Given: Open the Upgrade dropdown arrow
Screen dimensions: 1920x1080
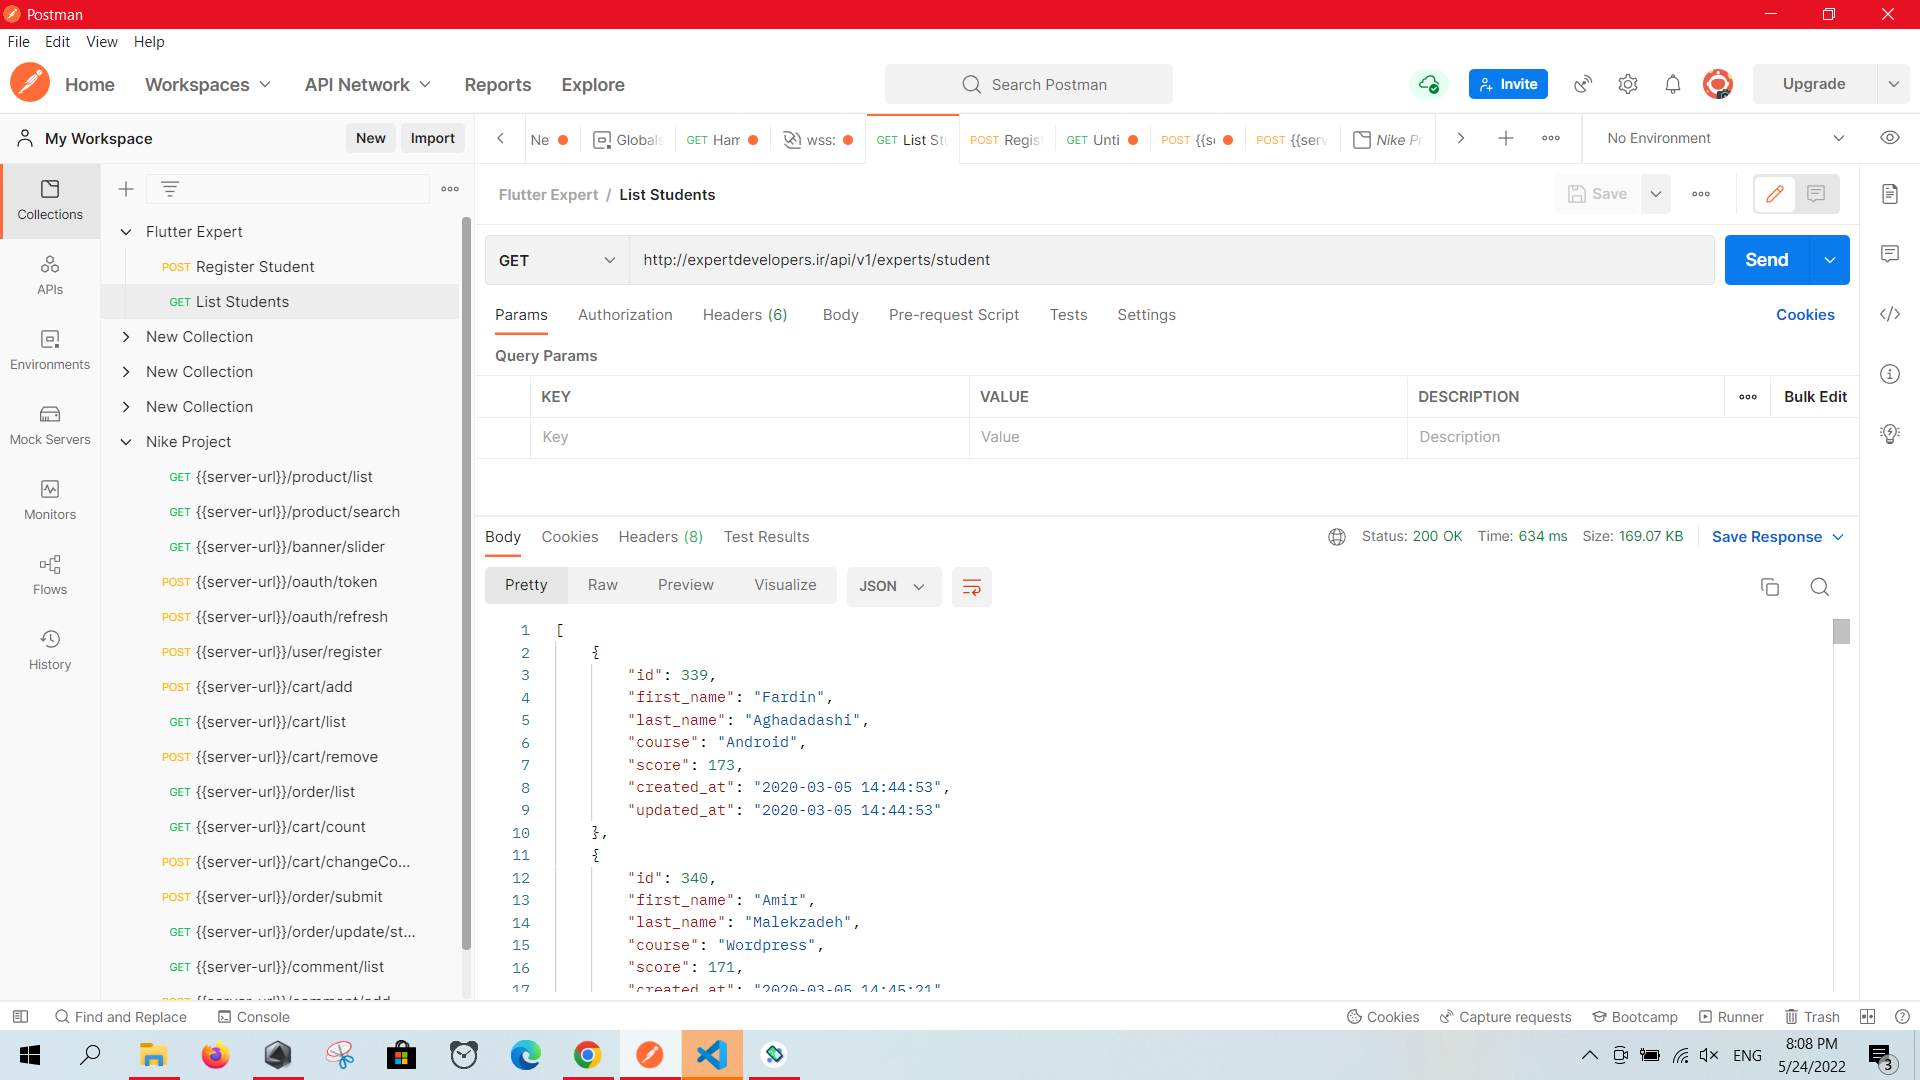Looking at the screenshot, I should point(1893,84).
